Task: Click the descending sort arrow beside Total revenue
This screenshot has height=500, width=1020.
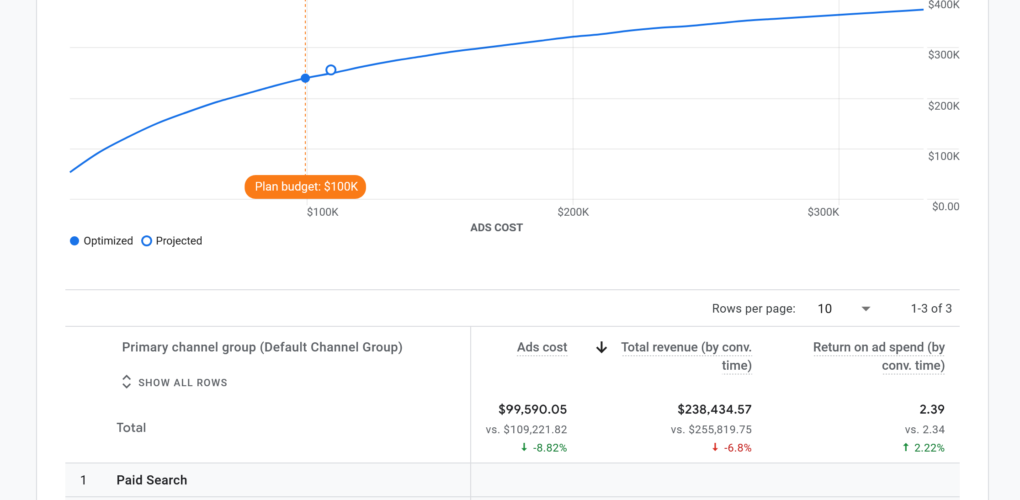Action: click(602, 348)
